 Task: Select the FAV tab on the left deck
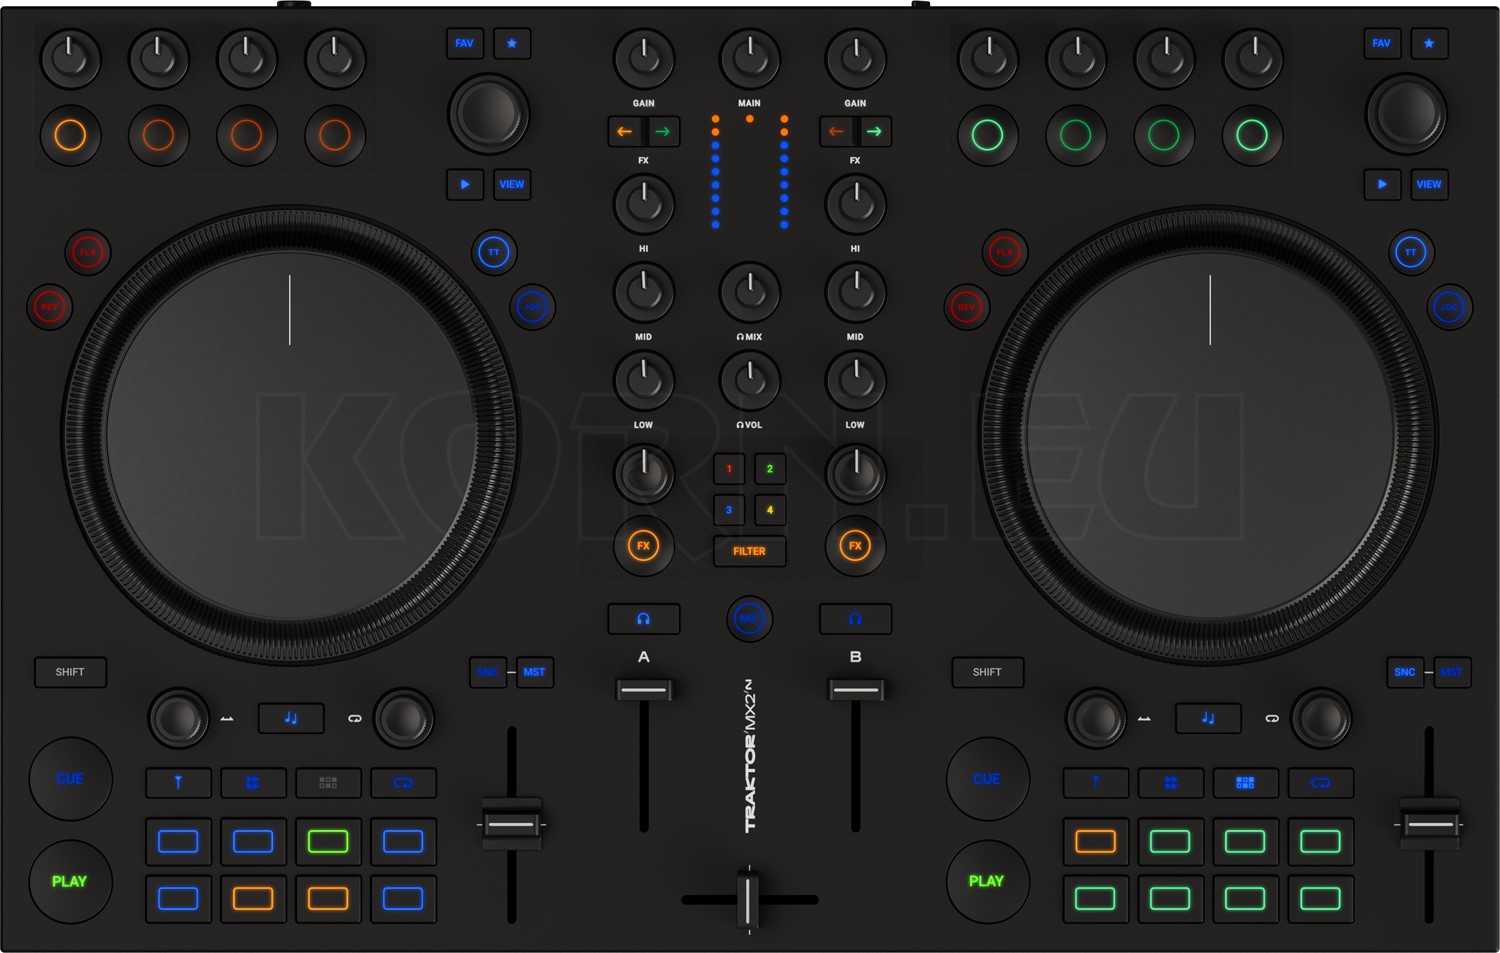pos(464,43)
